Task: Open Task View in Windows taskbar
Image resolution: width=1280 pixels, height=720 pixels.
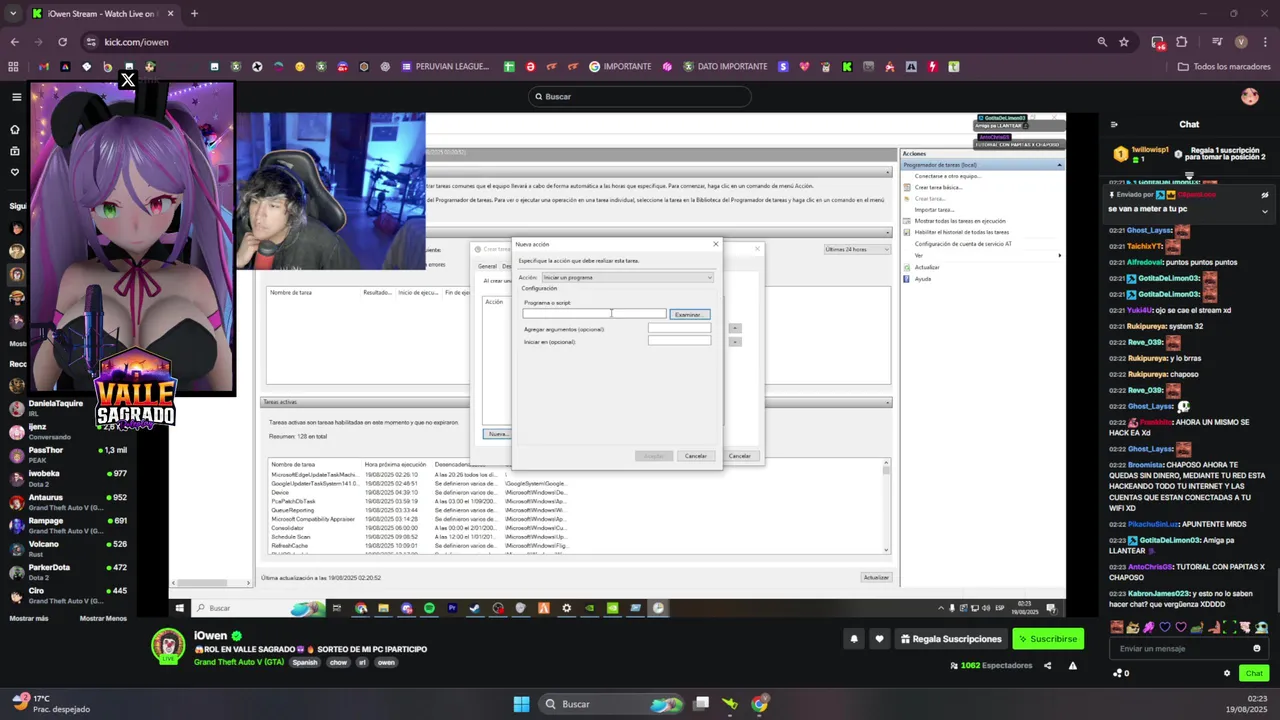Action: tap(702, 704)
